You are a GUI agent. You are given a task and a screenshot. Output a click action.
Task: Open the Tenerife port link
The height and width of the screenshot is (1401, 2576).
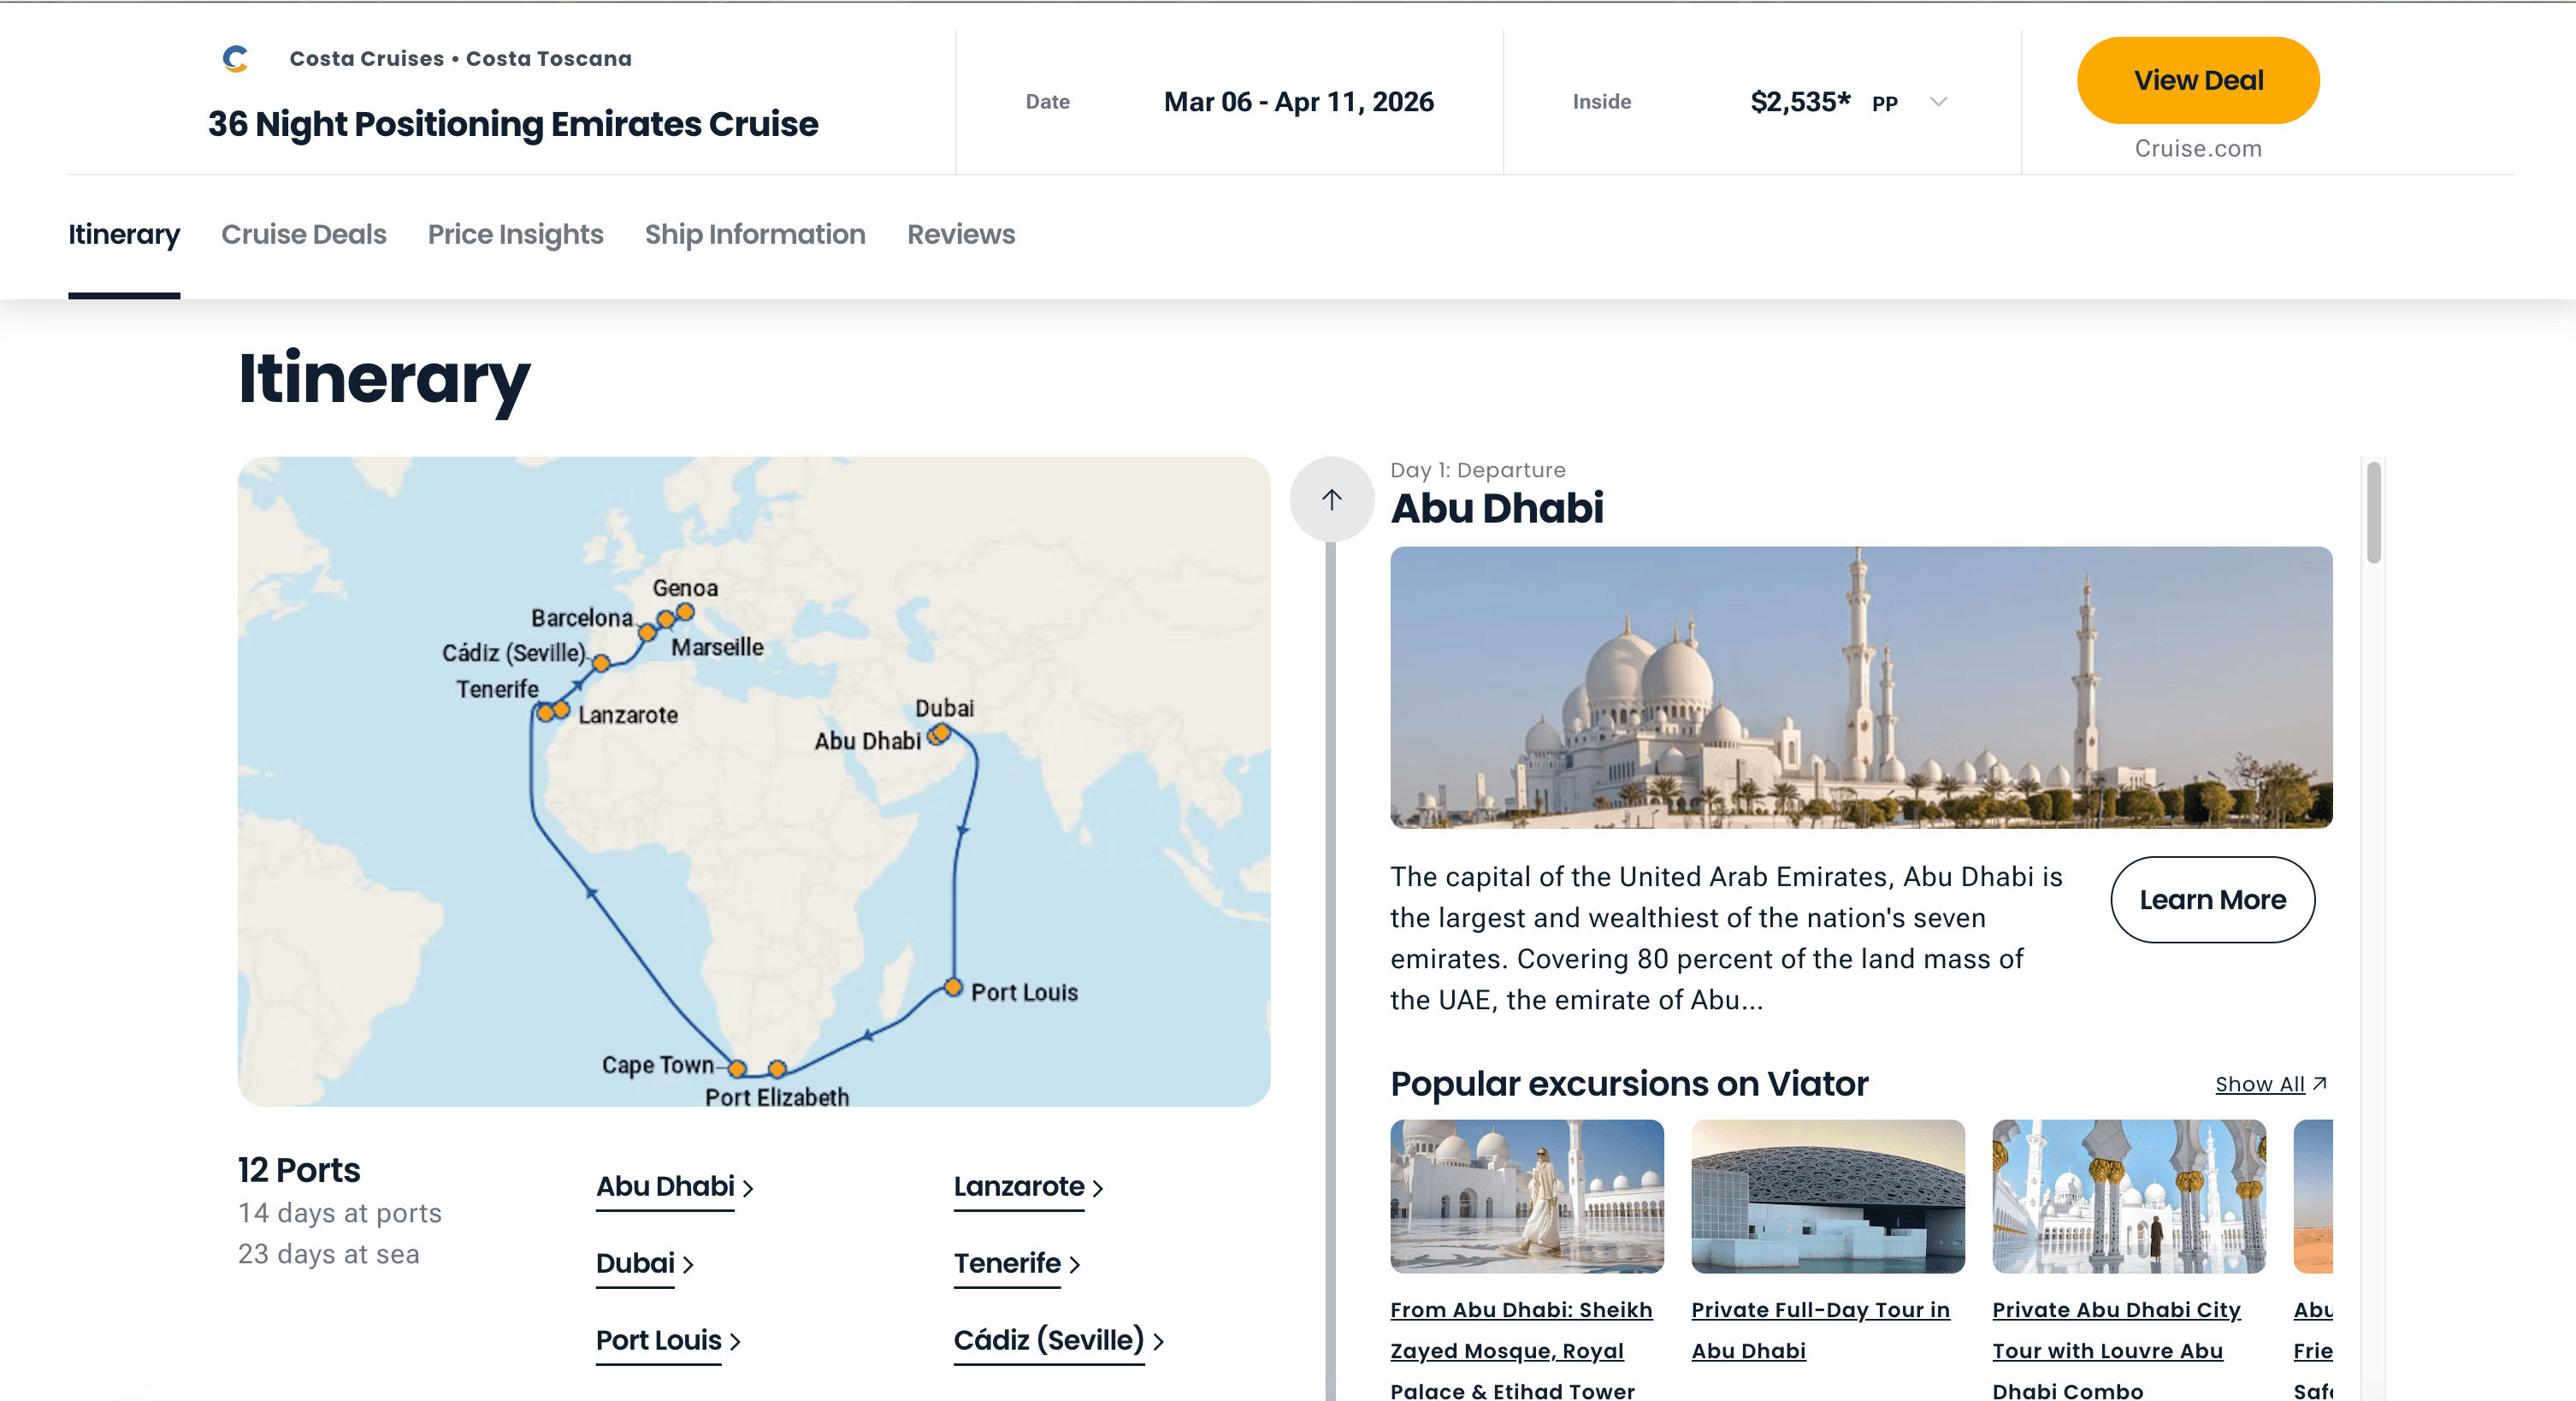[1007, 1263]
